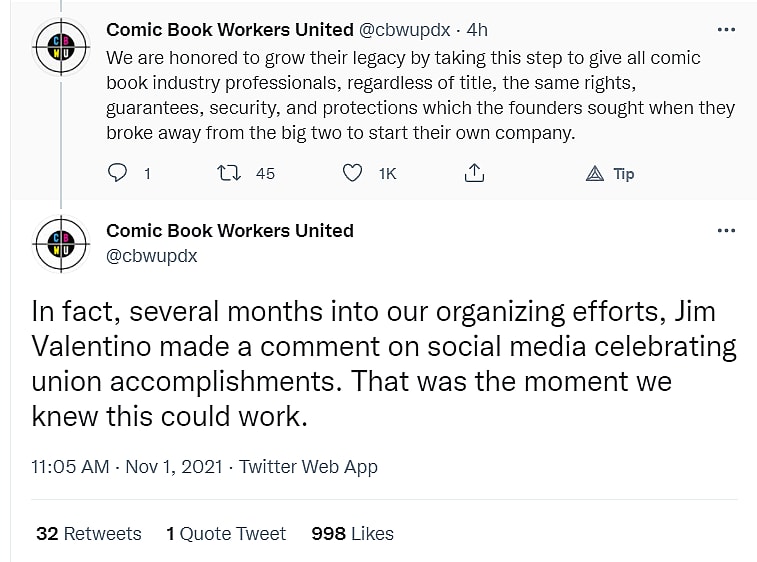Viewport: 757px width, 562px height.
Task: Click the @cbwupdx handle under the main tweet name
Action: pyautogui.click(x=152, y=256)
